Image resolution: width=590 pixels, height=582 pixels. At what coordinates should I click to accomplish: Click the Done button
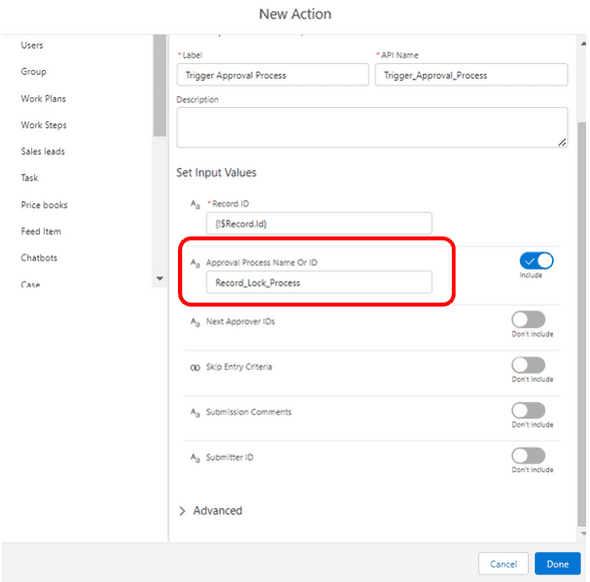557,564
